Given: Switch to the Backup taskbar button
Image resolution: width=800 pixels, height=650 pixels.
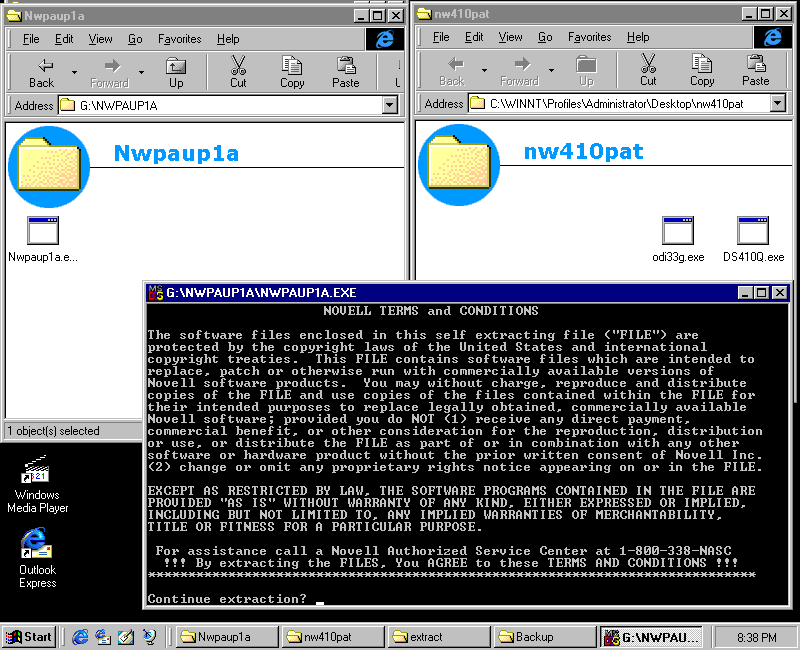Looking at the screenshot, I should (545, 637).
